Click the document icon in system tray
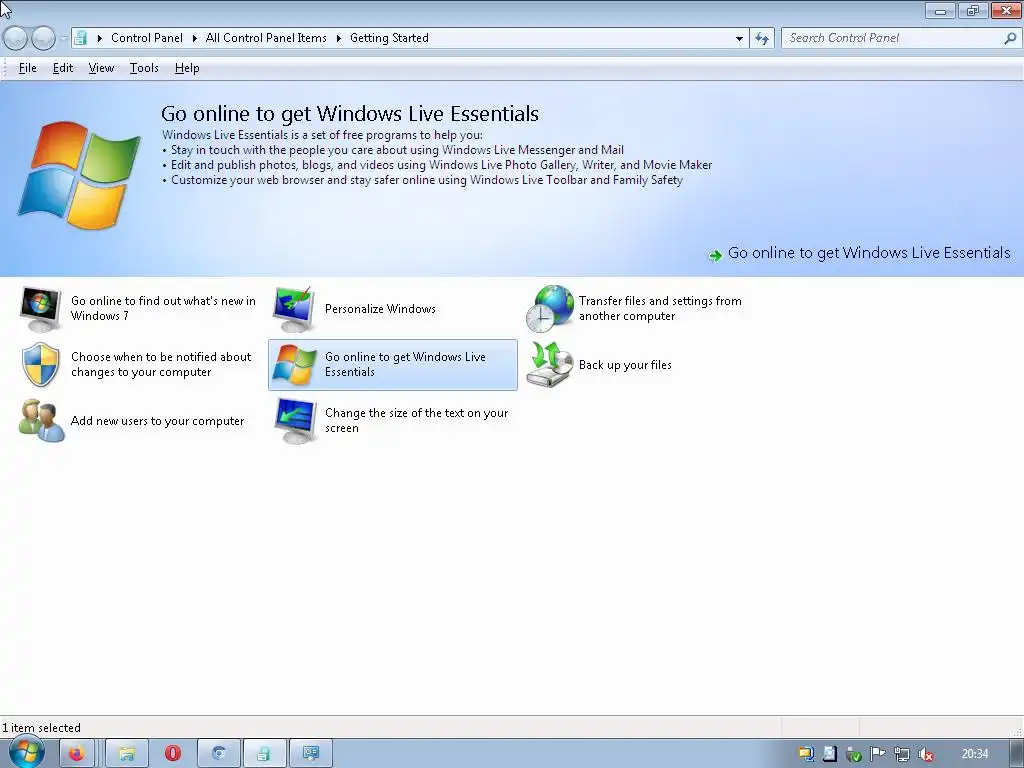 [x=829, y=754]
